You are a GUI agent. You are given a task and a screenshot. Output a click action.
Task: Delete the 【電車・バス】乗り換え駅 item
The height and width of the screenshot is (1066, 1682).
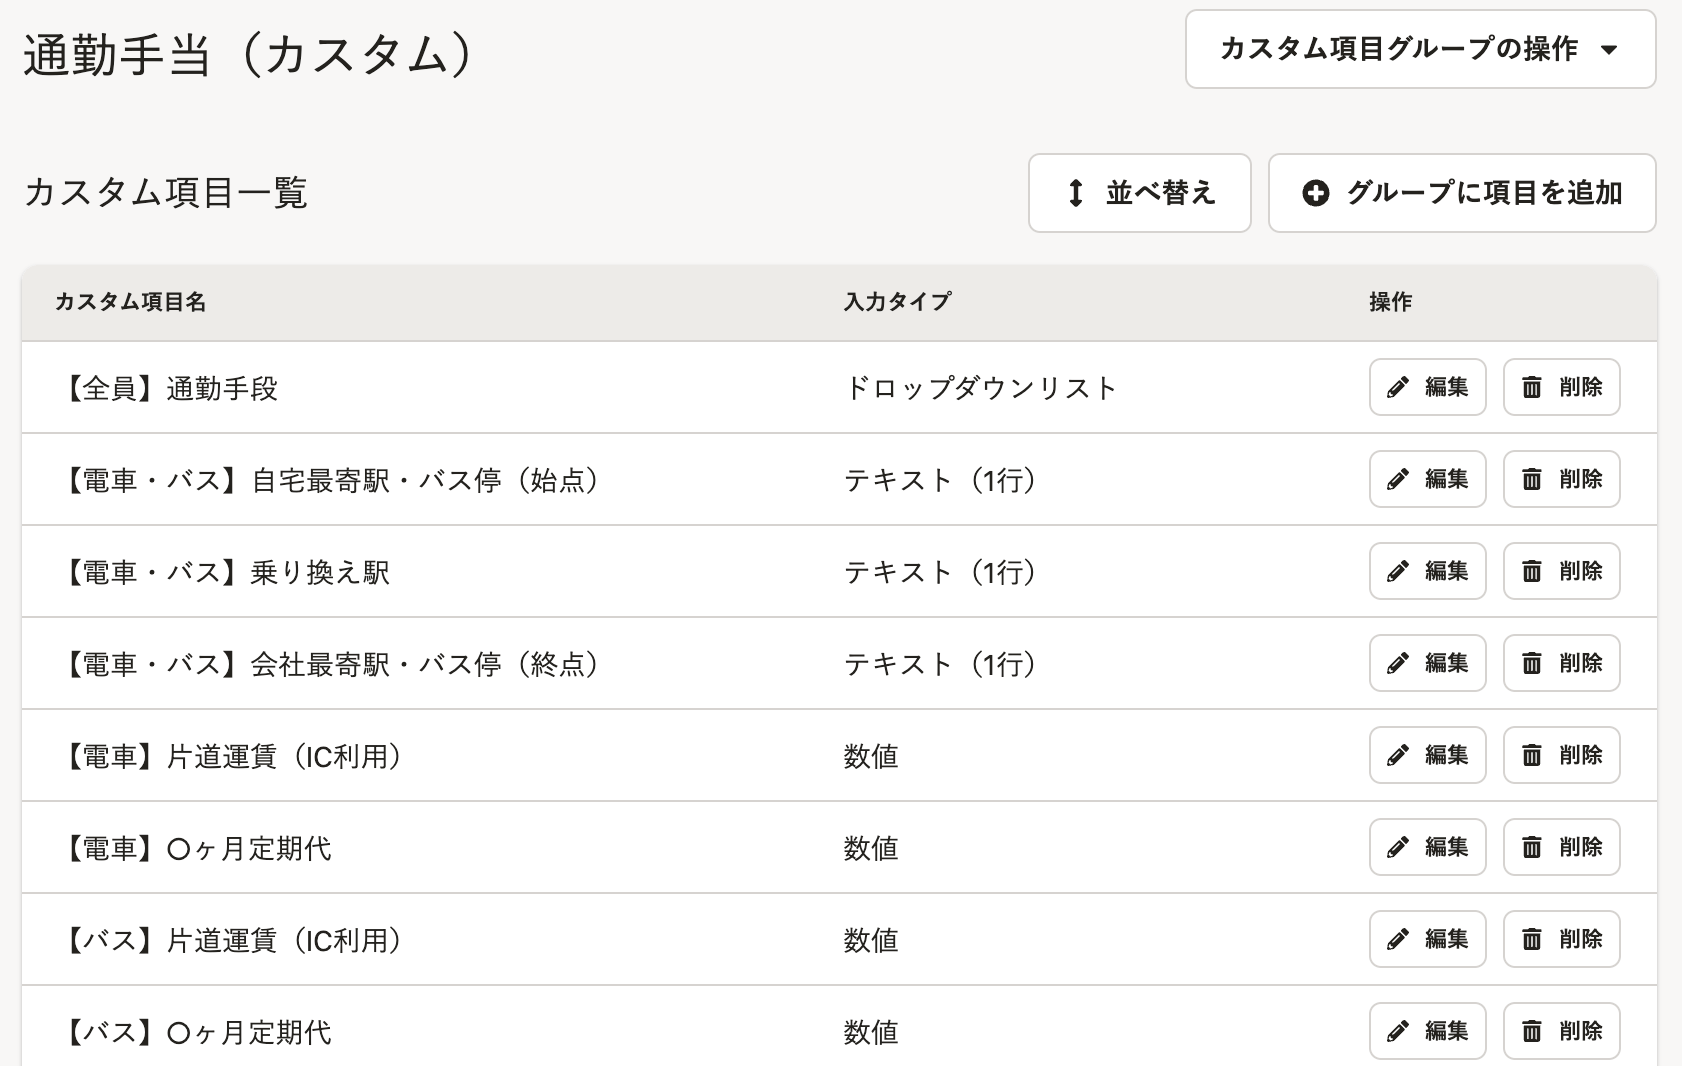pos(1561,571)
